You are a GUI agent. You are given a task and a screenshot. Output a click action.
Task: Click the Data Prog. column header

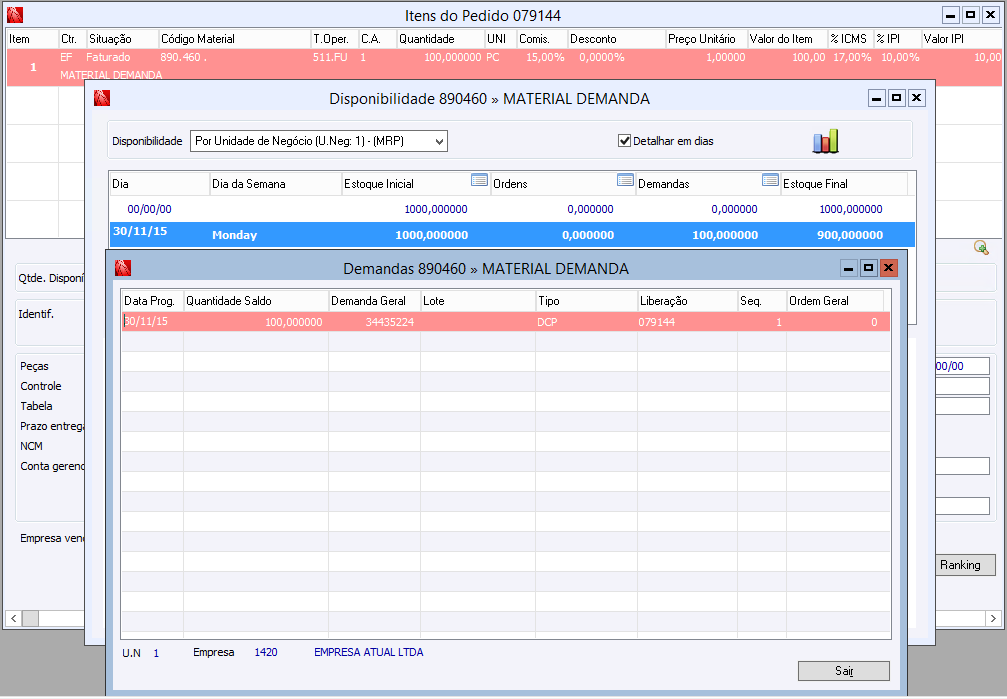(x=152, y=301)
